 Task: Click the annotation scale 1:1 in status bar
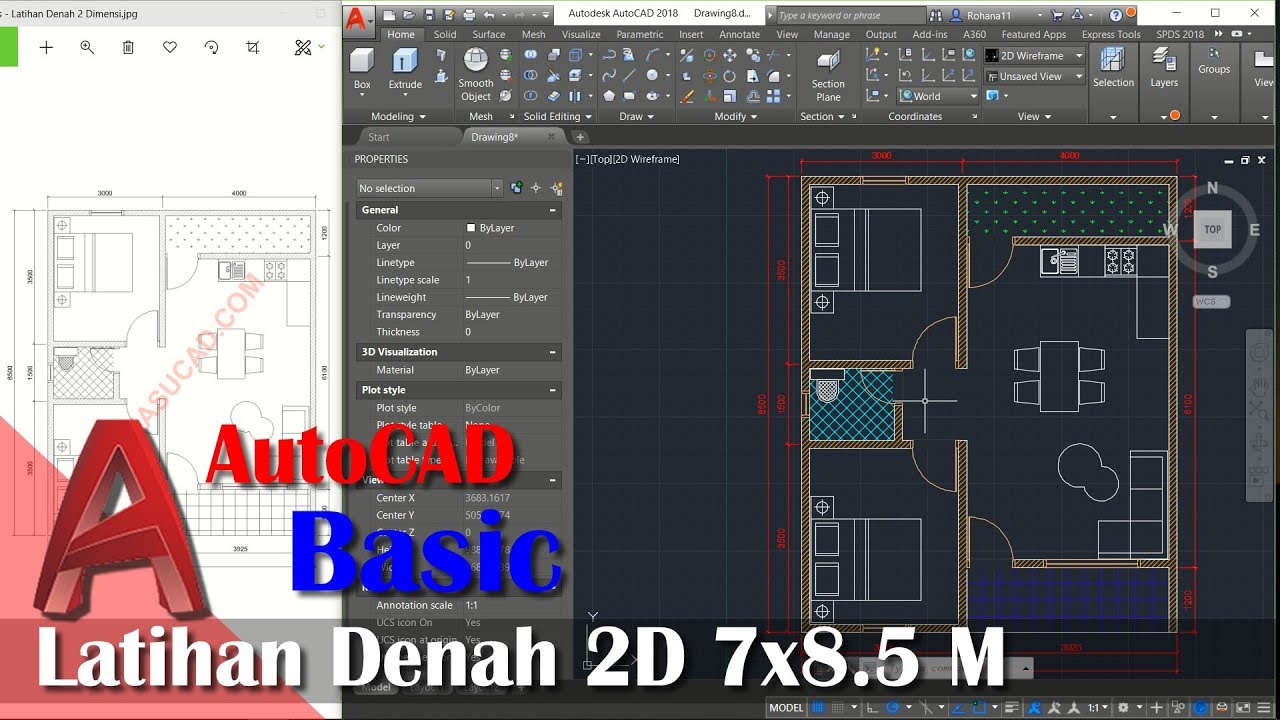click(1096, 708)
